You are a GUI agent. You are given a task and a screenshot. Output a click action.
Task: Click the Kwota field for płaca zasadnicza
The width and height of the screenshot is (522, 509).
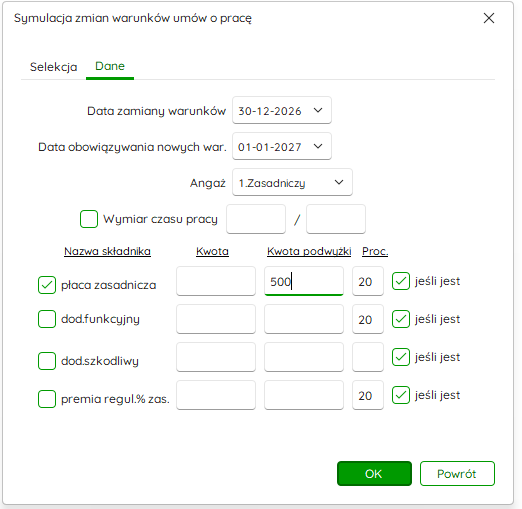point(216,281)
